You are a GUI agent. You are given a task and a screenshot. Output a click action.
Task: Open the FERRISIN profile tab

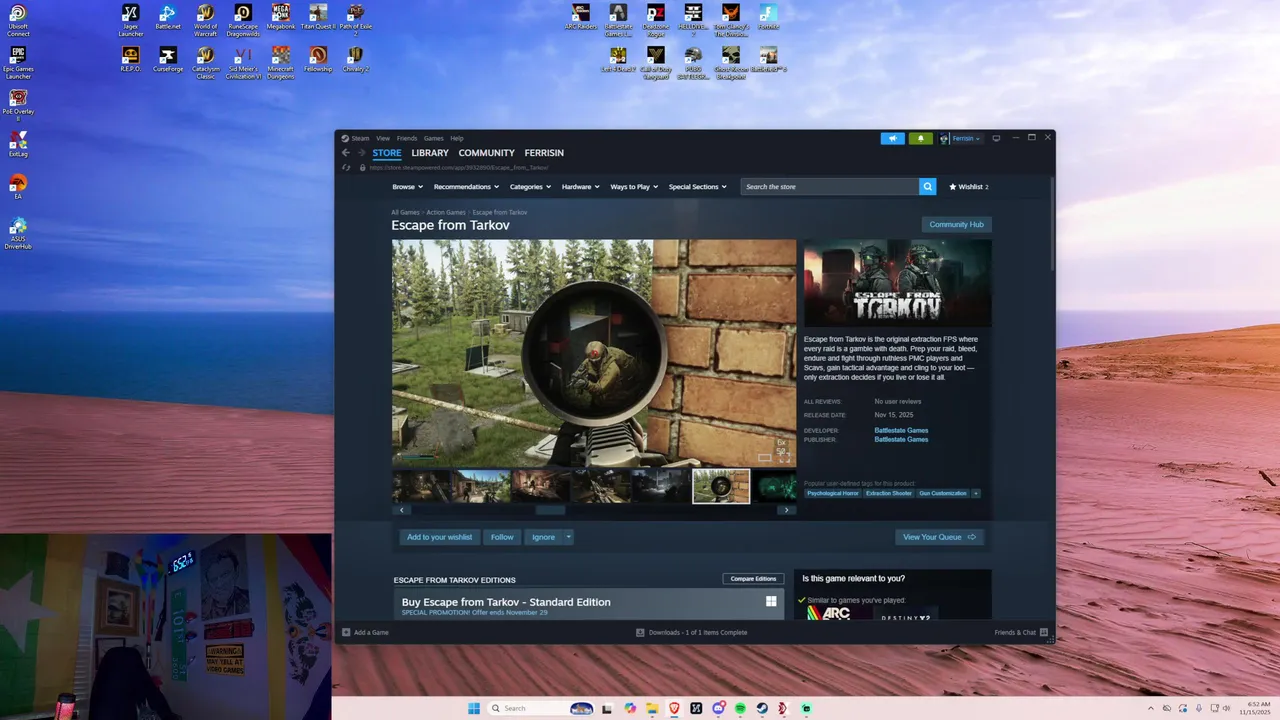pyautogui.click(x=544, y=153)
